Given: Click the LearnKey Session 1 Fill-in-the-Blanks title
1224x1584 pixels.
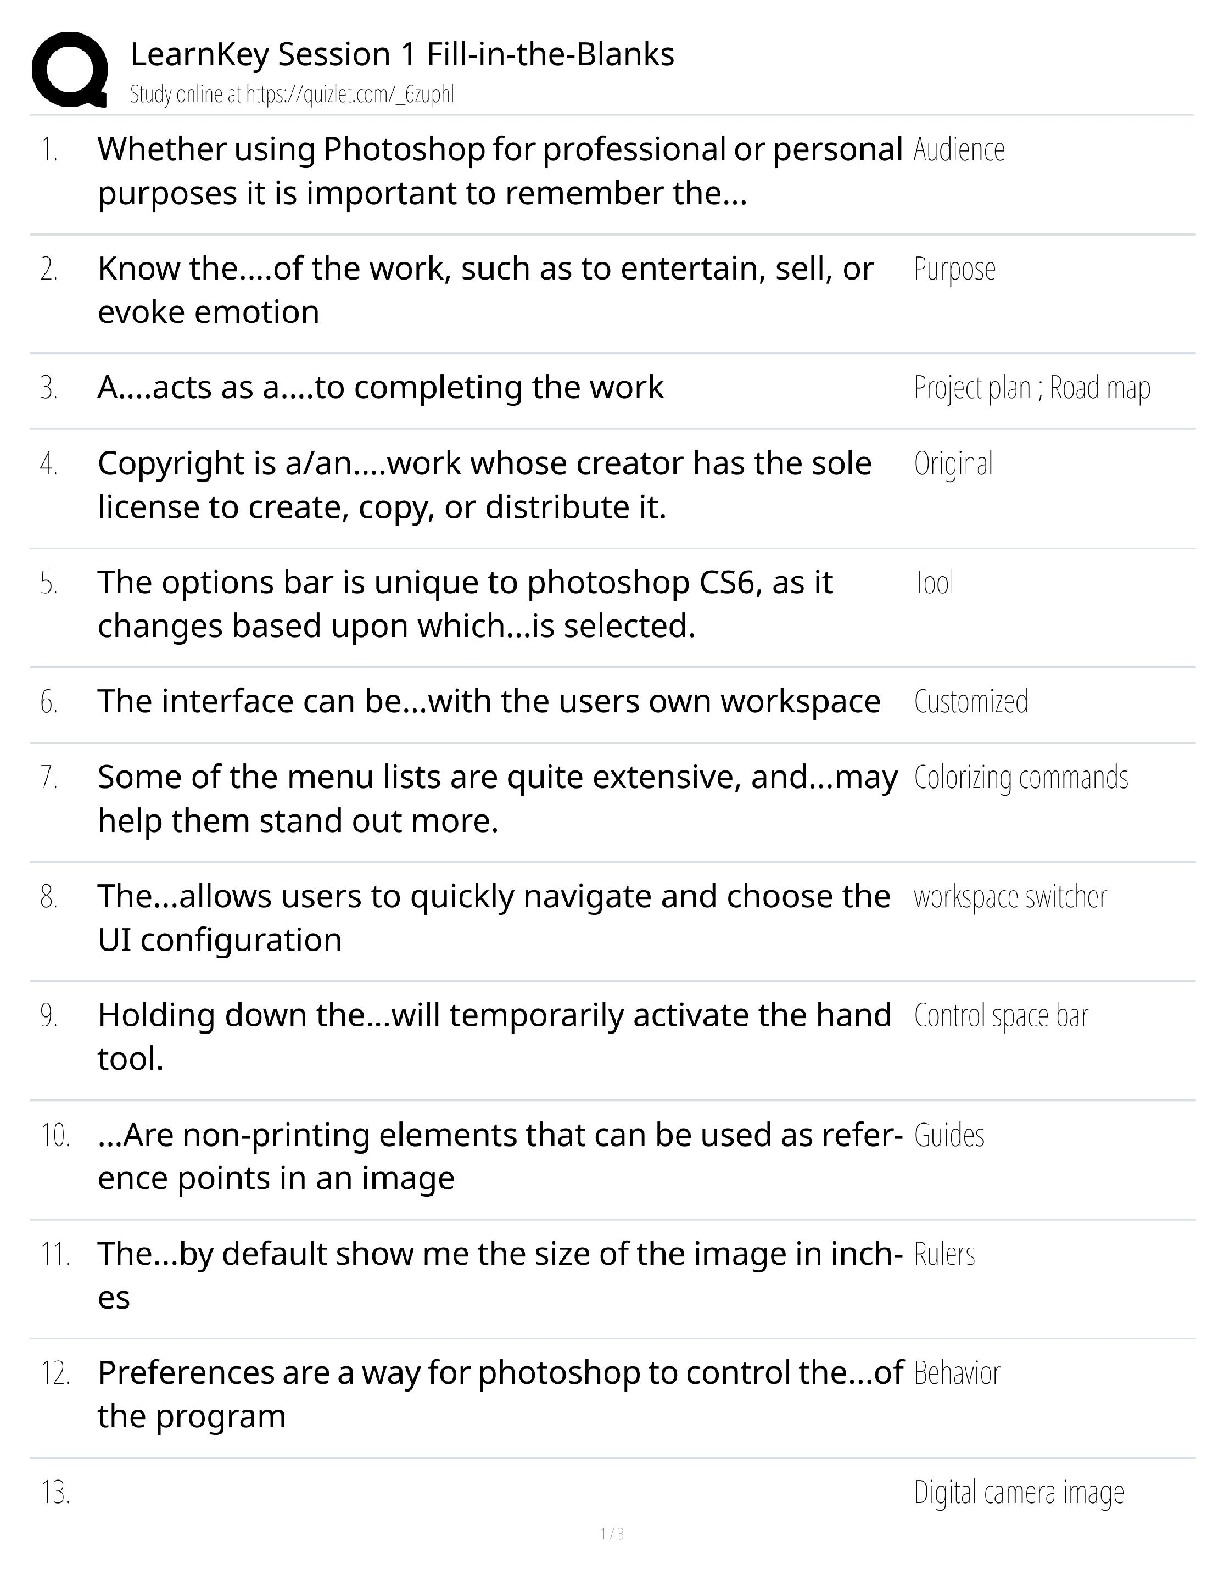Looking at the screenshot, I should [402, 54].
